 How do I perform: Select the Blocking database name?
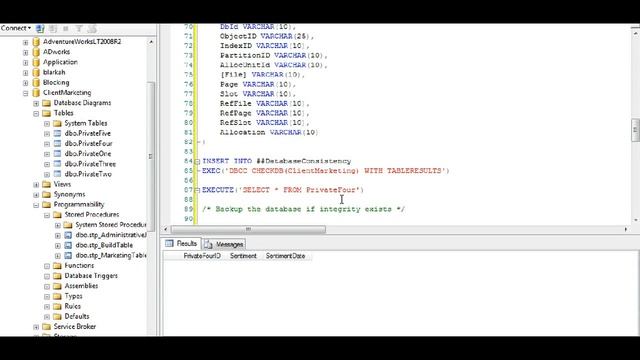[56, 82]
